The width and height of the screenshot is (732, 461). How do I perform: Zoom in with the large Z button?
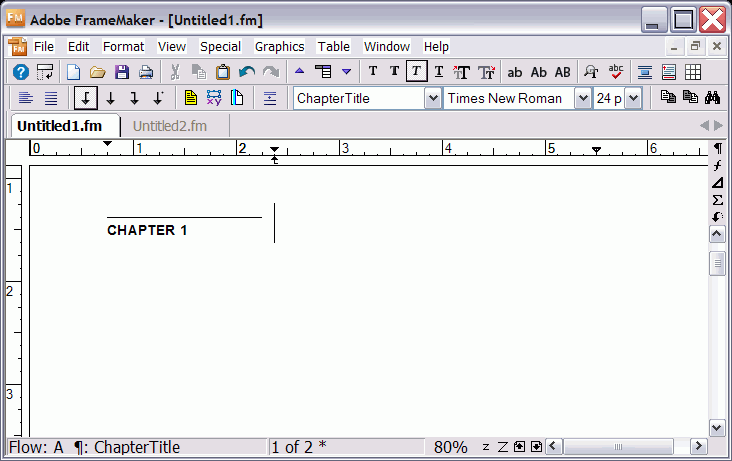pos(503,447)
